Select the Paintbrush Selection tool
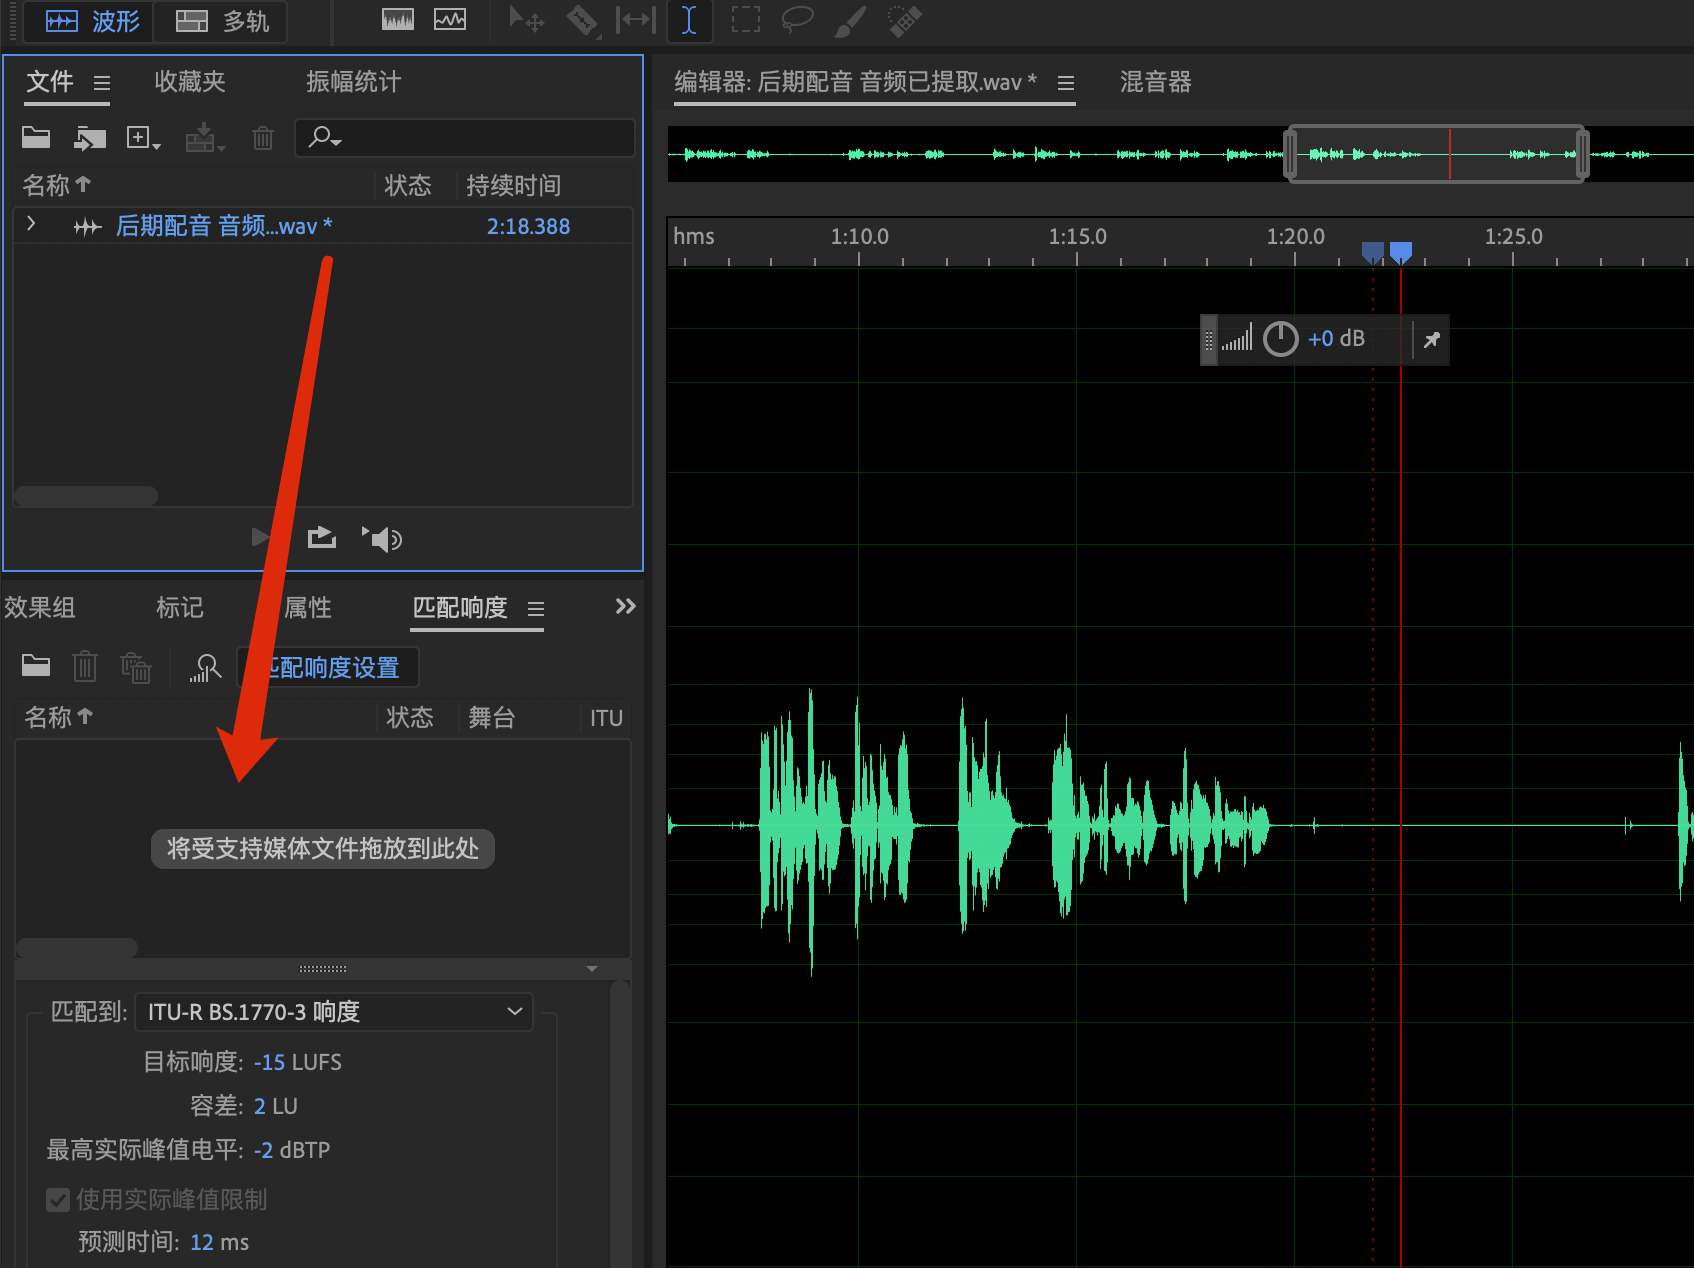 [x=850, y=20]
